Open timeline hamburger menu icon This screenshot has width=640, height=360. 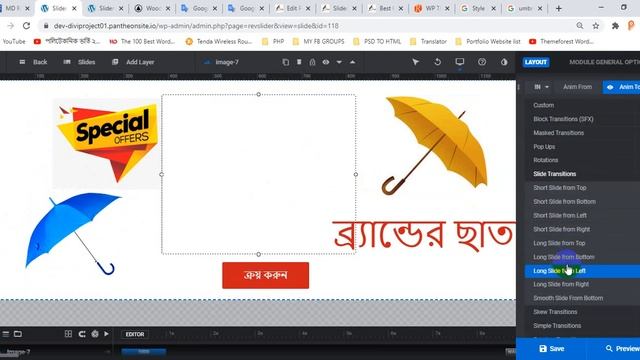[6, 334]
